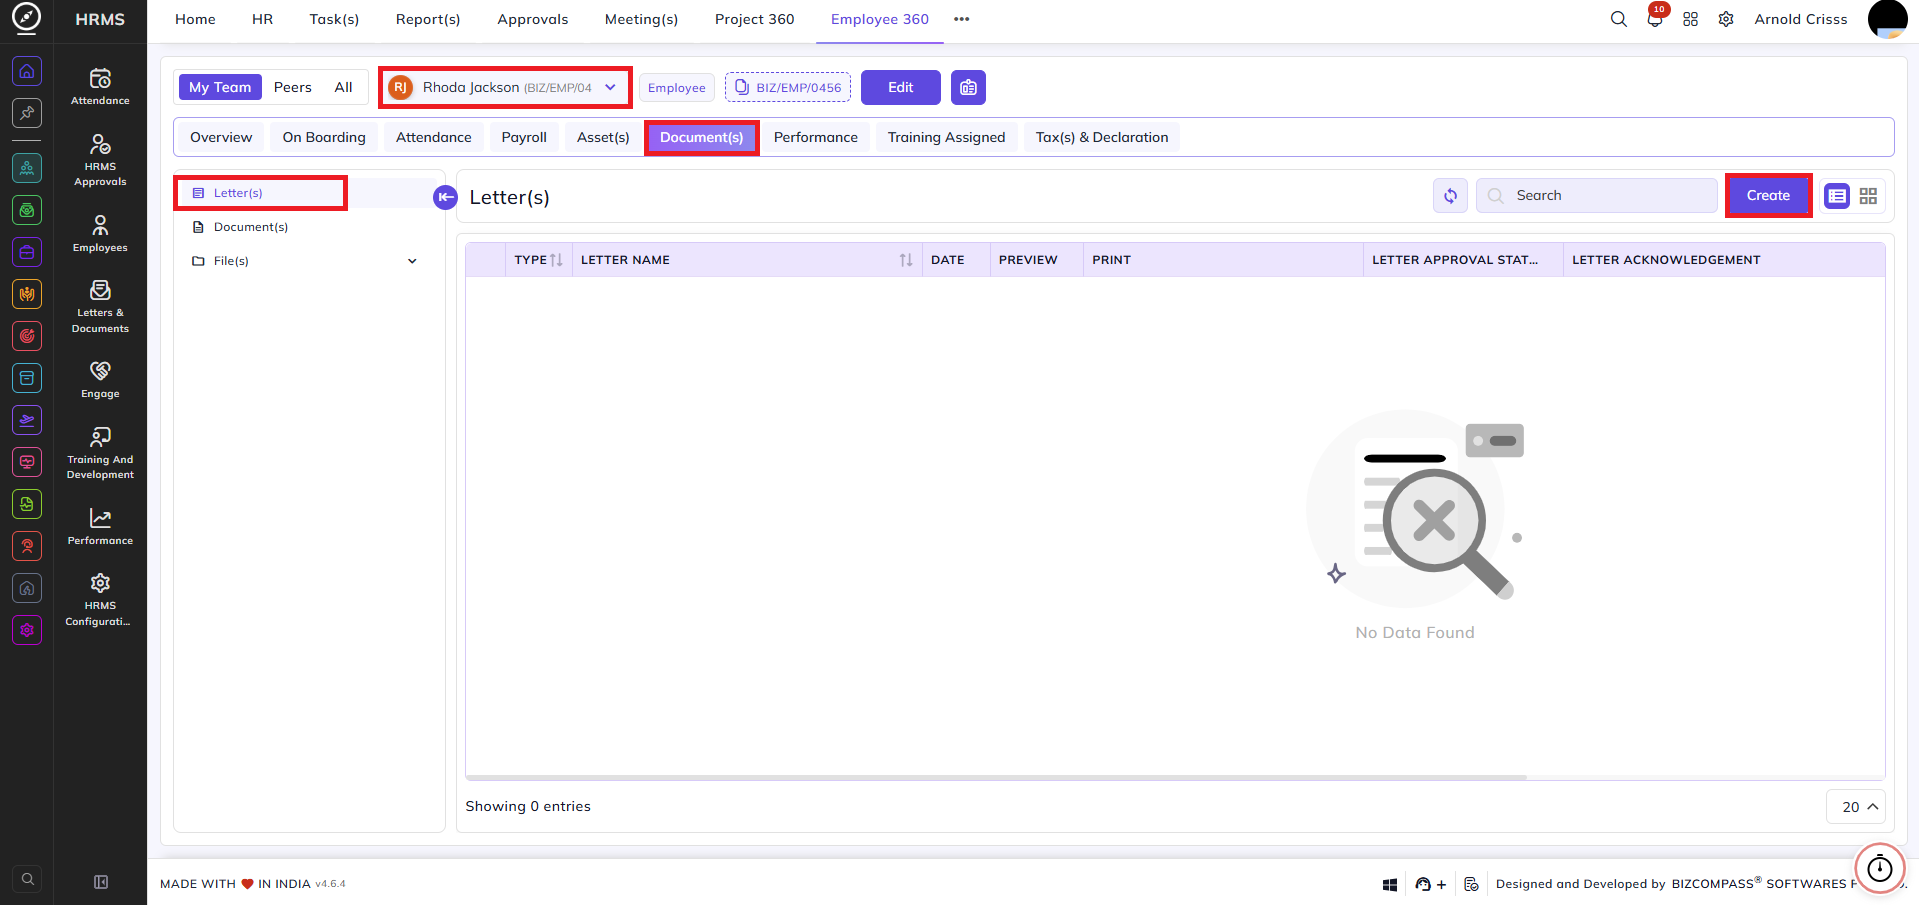
Task: Open Letters & Documents in sidebar
Action: coord(100,306)
